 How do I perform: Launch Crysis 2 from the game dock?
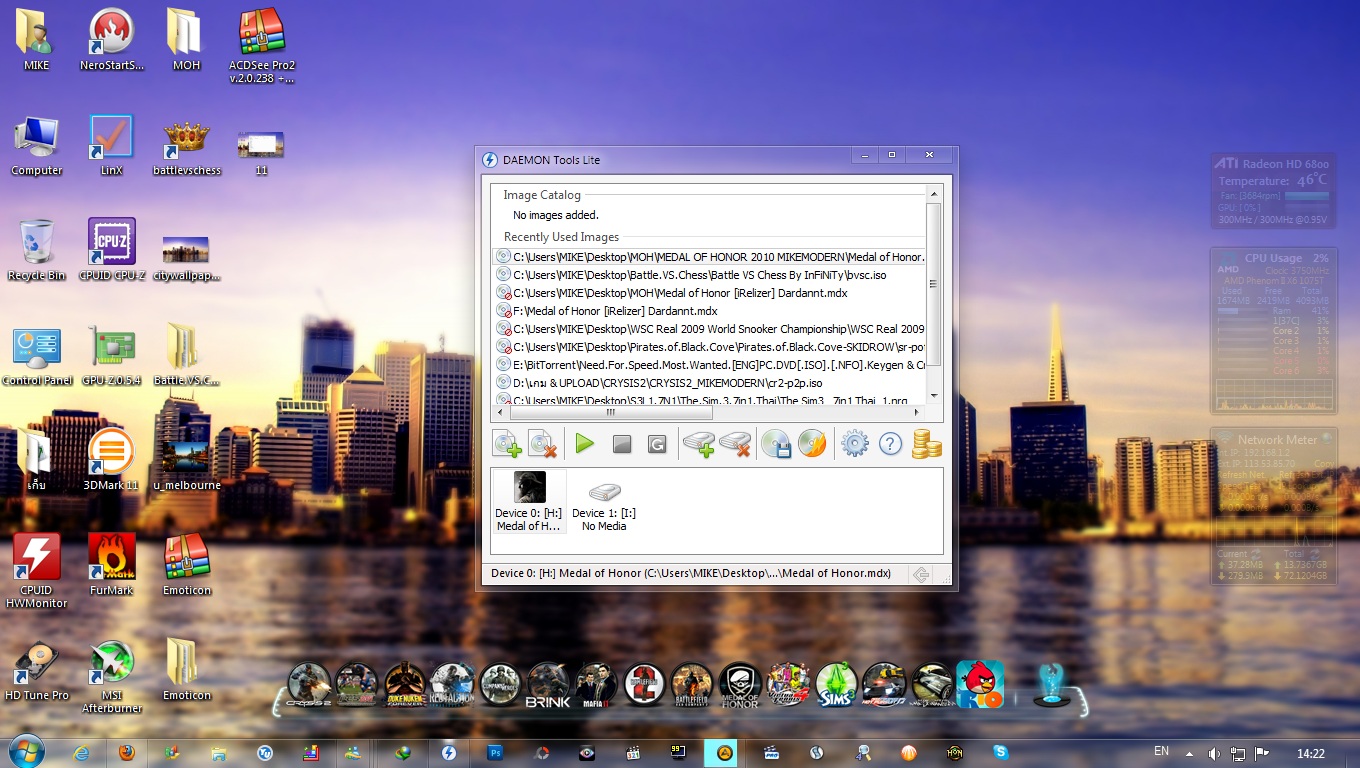pos(308,685)
